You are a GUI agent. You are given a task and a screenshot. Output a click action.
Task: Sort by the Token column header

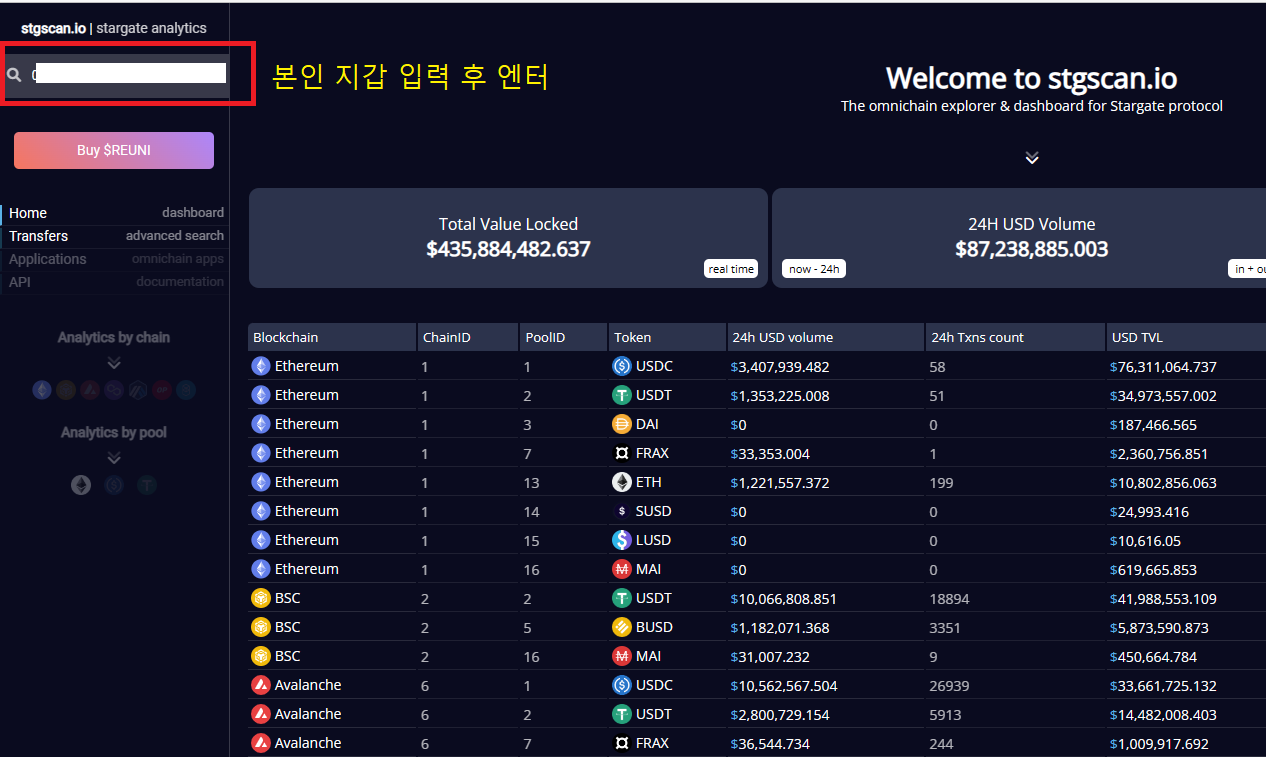point(667,337)
